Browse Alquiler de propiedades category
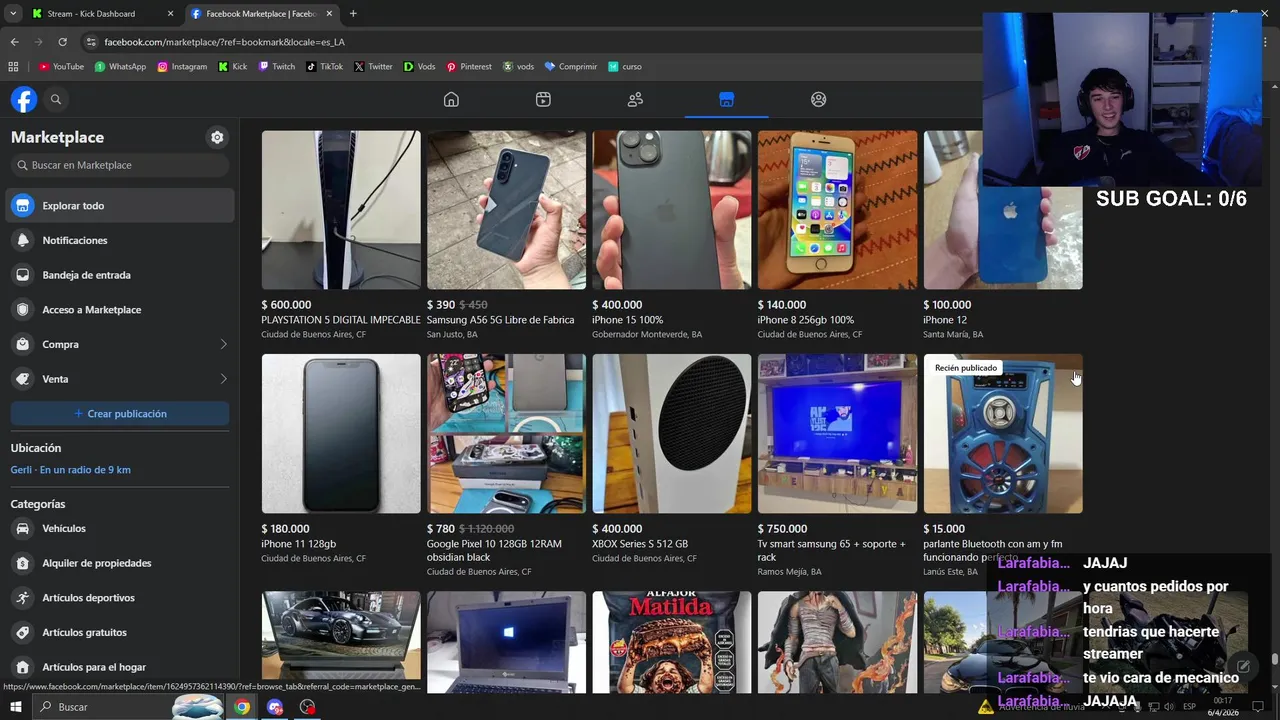 120,563
